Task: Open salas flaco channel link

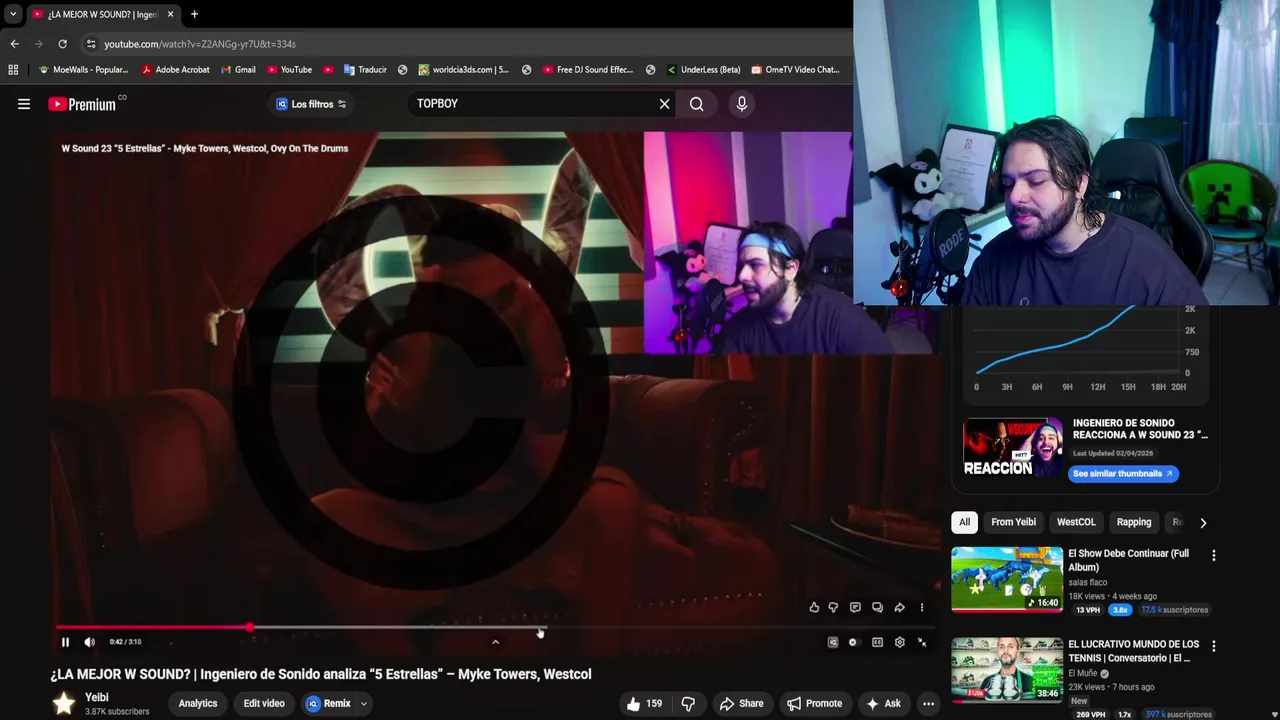Action: pyautogui.click(x=1087, y=582)
